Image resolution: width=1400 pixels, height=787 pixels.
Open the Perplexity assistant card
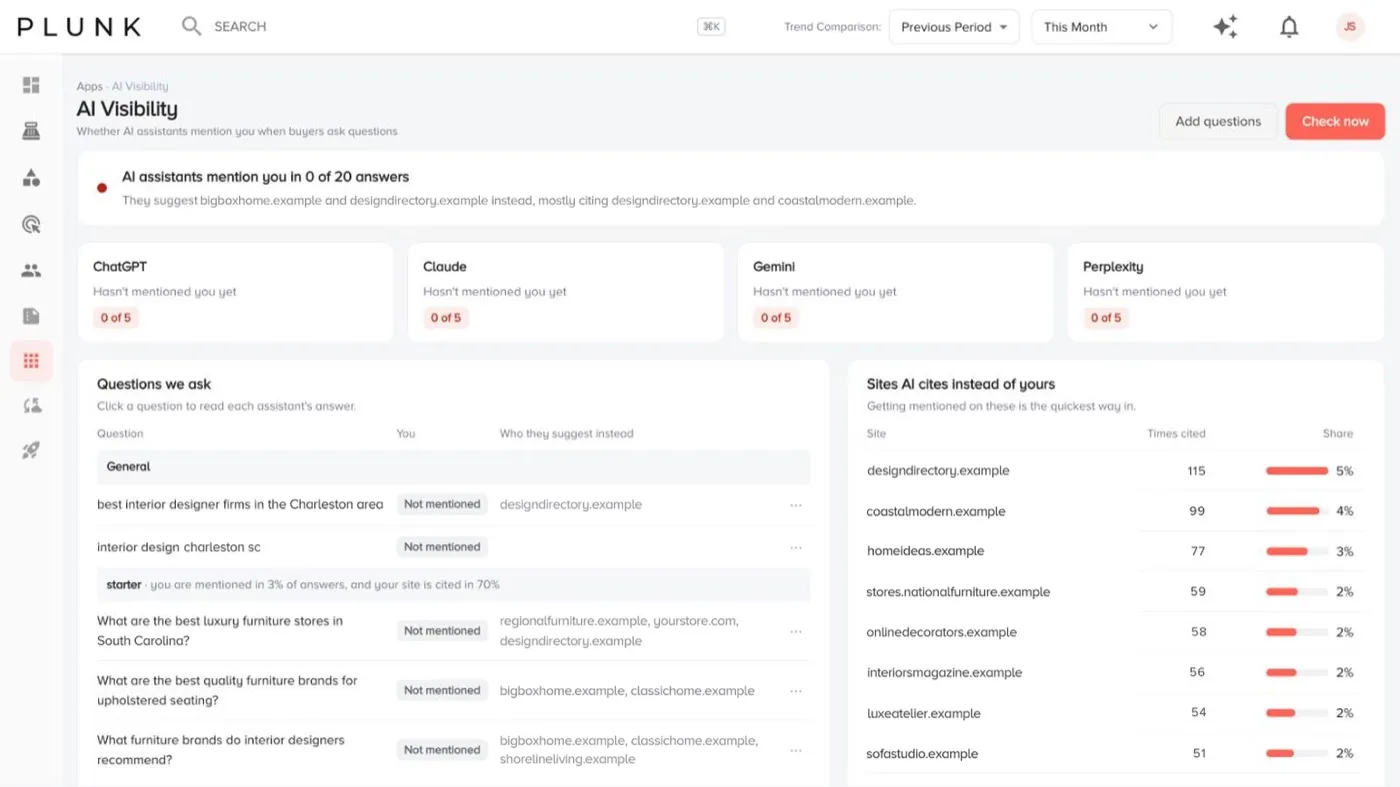click(x=1226, y=293)
